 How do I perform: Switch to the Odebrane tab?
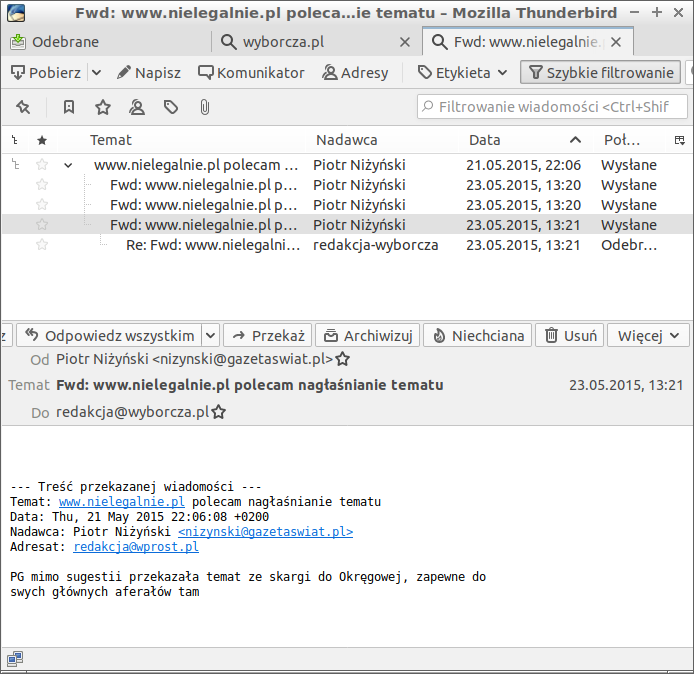pos(106,42)
